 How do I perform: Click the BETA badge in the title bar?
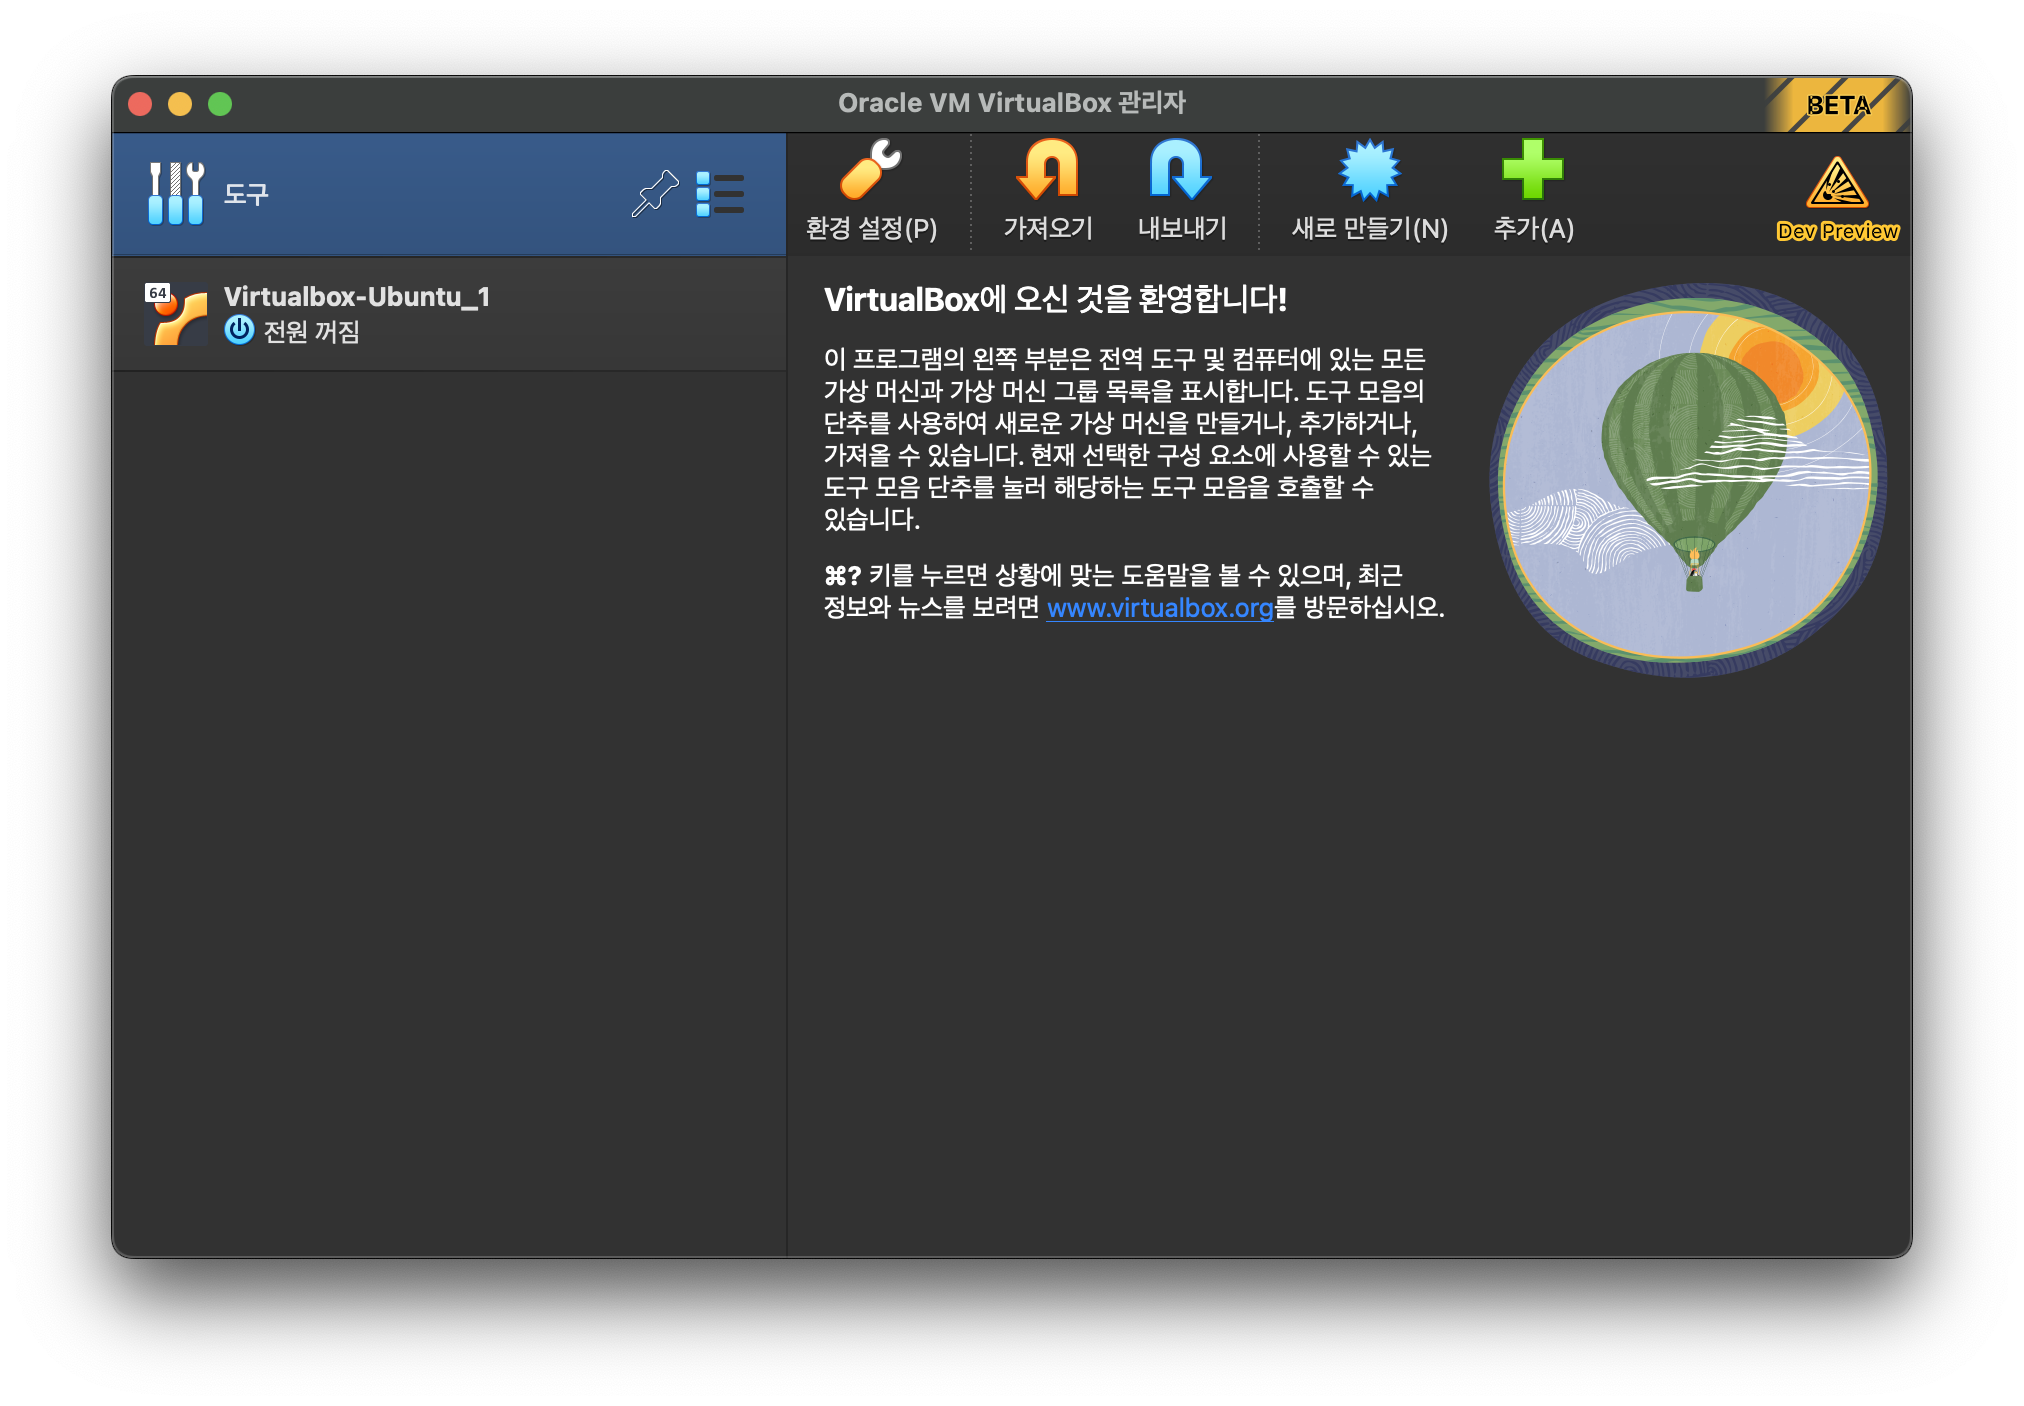[x=1836, y=105]
